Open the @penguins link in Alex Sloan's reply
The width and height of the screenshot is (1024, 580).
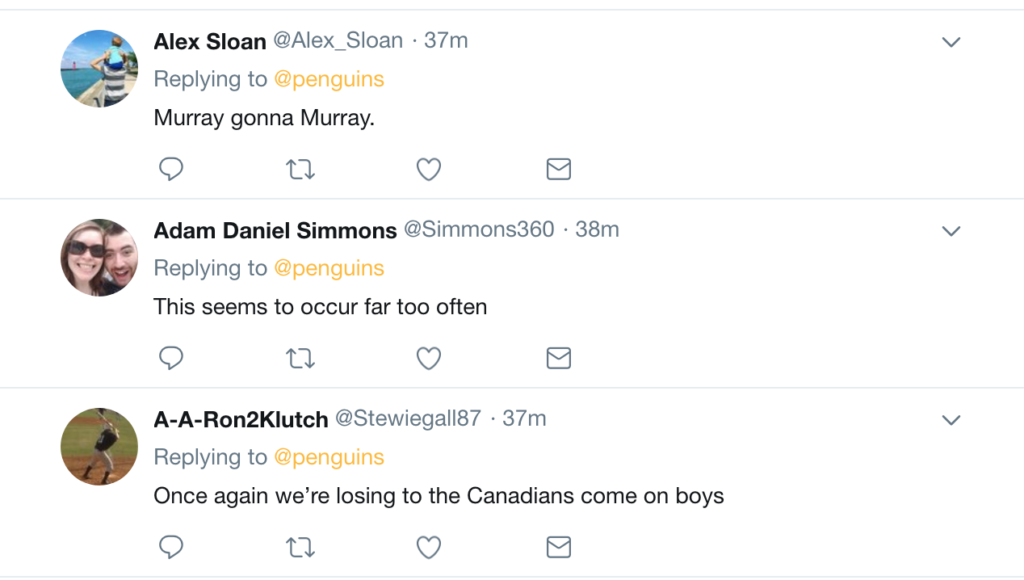tap(329, 79)
